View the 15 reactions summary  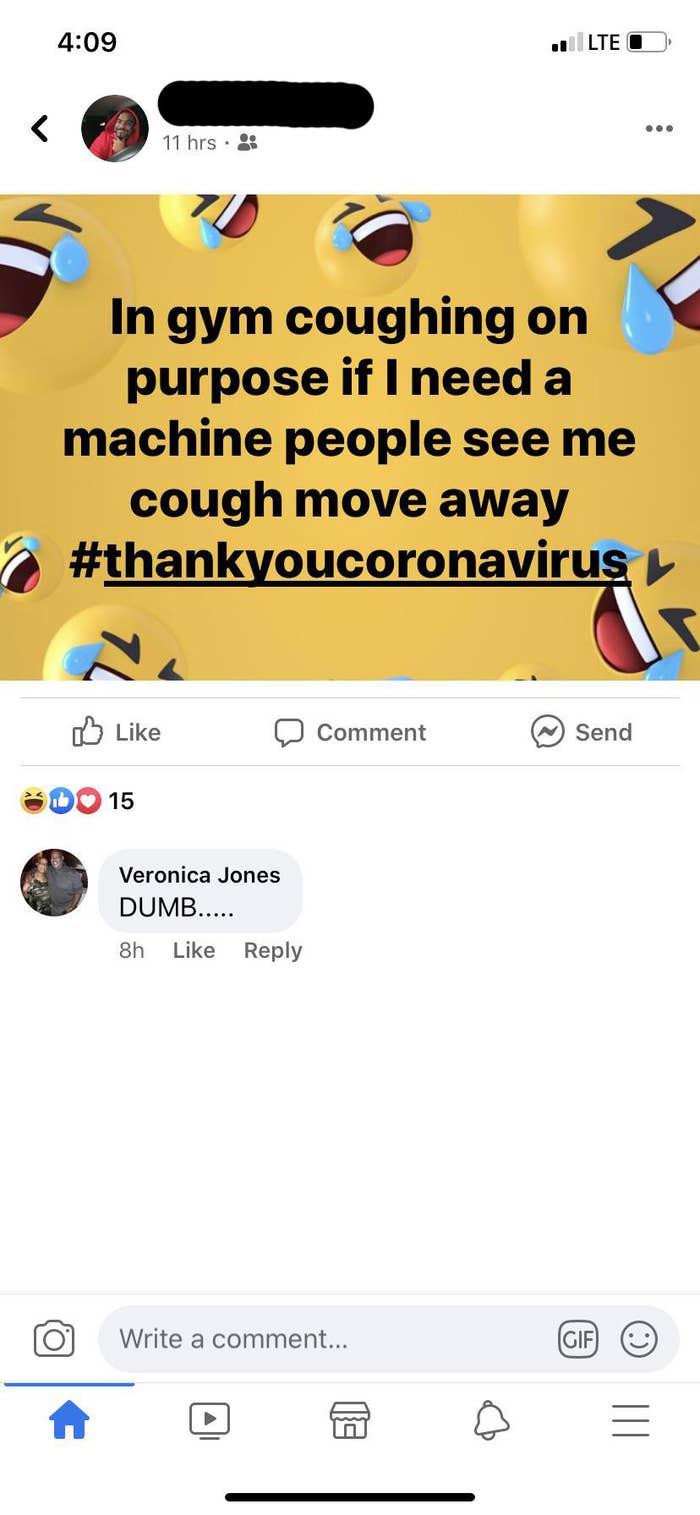(77, 800)
